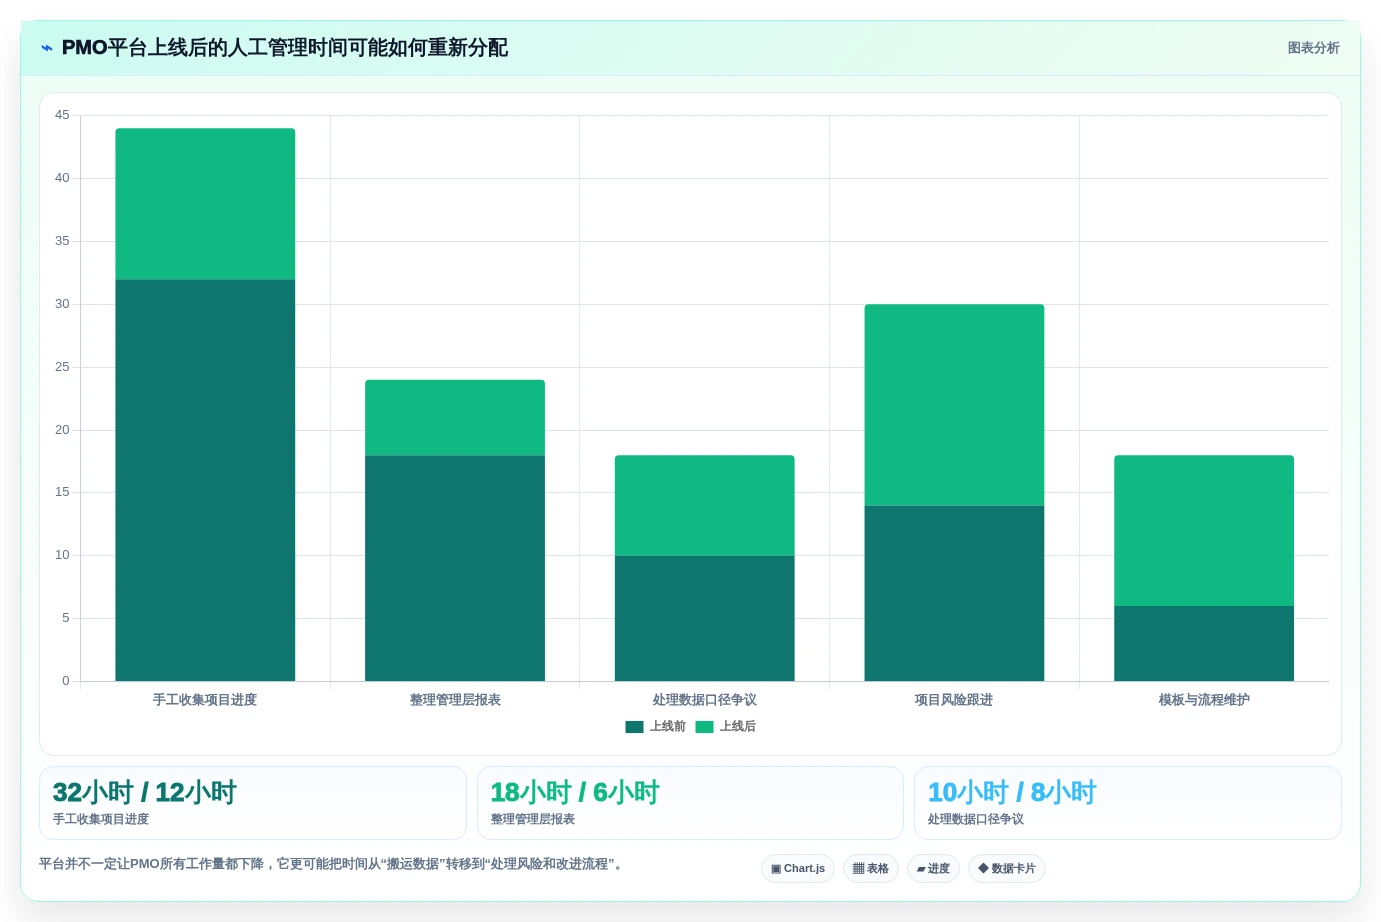Click the 模板与流程维护 x-axis label
Screen dimensions: 1381x922
pos(1204,700)
